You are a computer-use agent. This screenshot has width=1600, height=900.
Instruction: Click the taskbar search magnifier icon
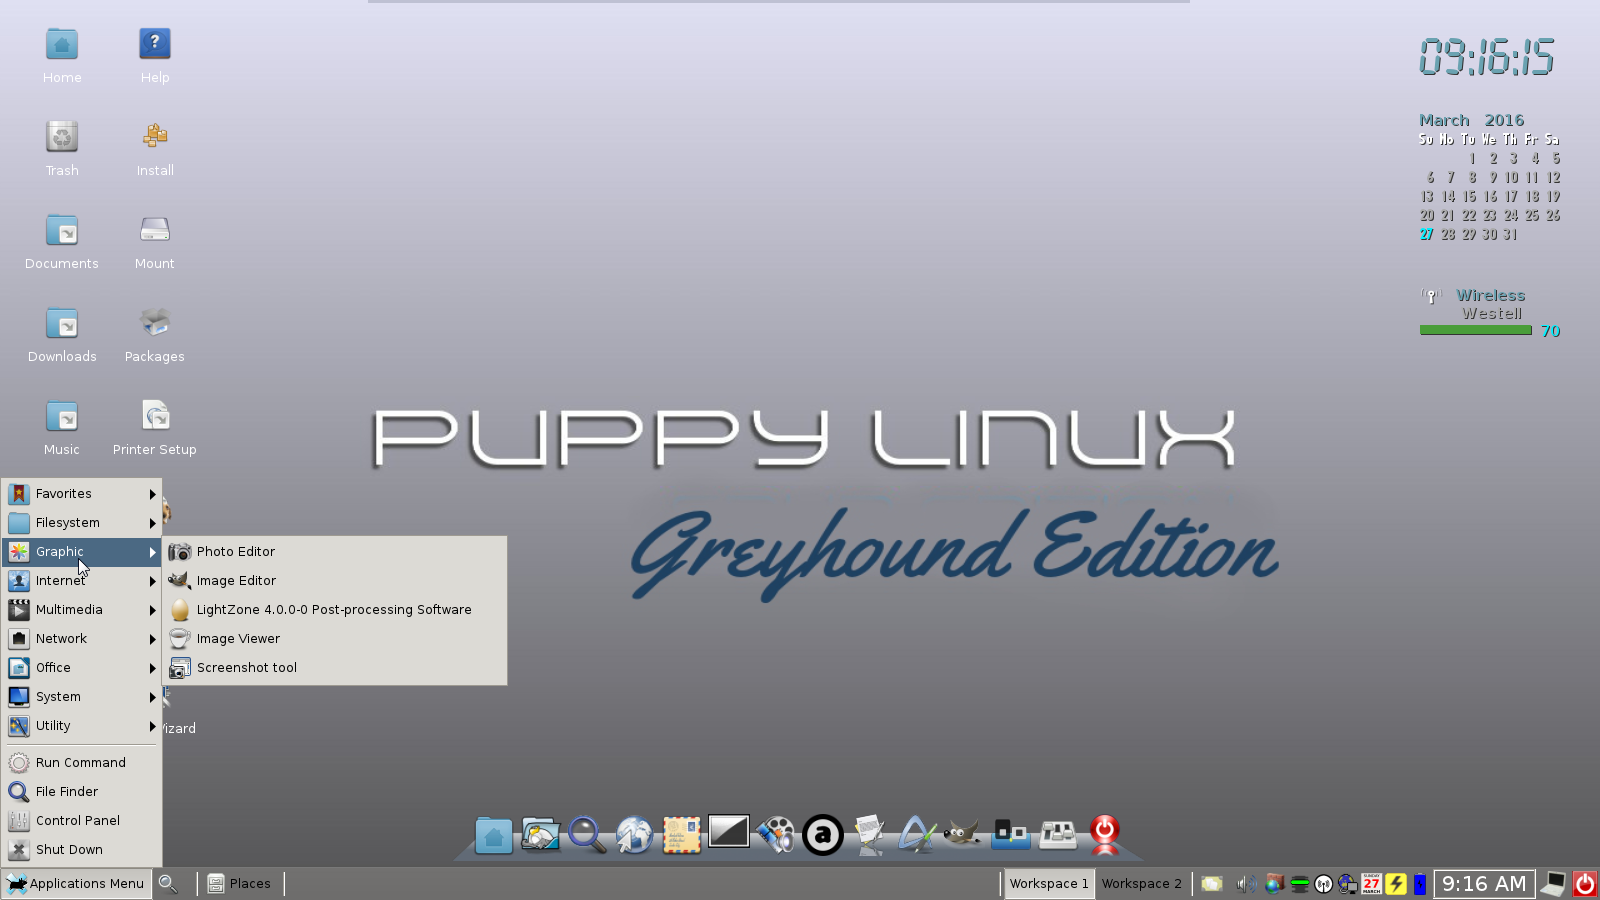168,884
